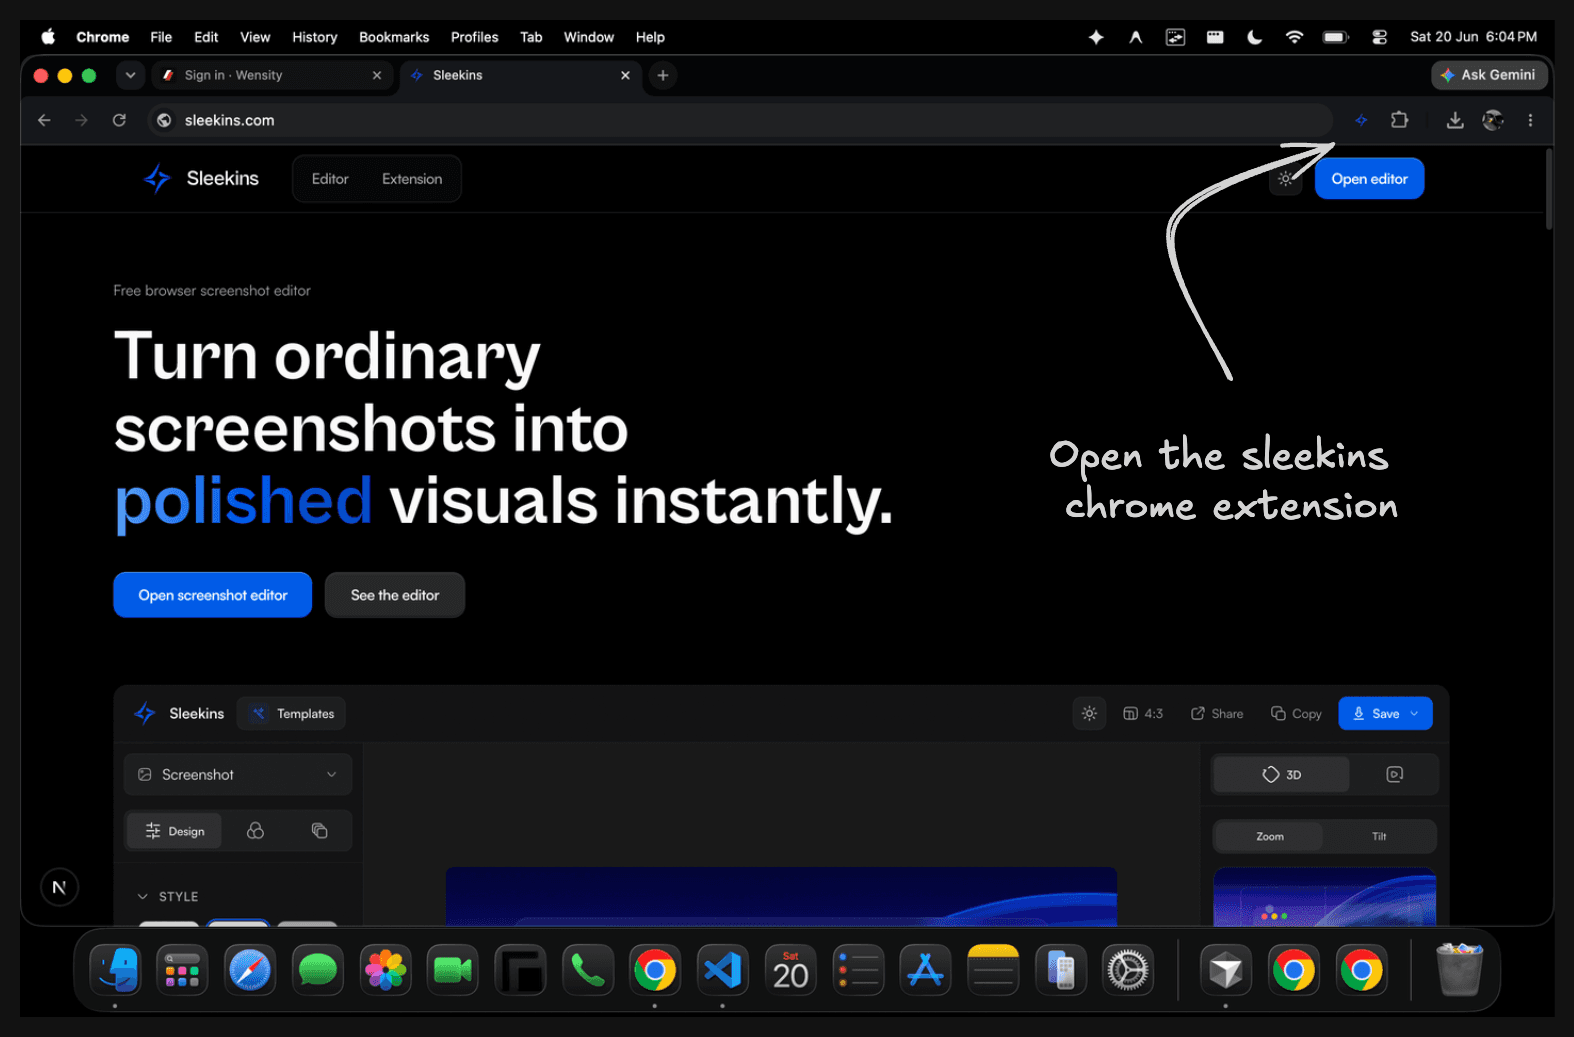Click the round N badge at bottom left
1574x1037 pixels.
(x=59, y=887)
